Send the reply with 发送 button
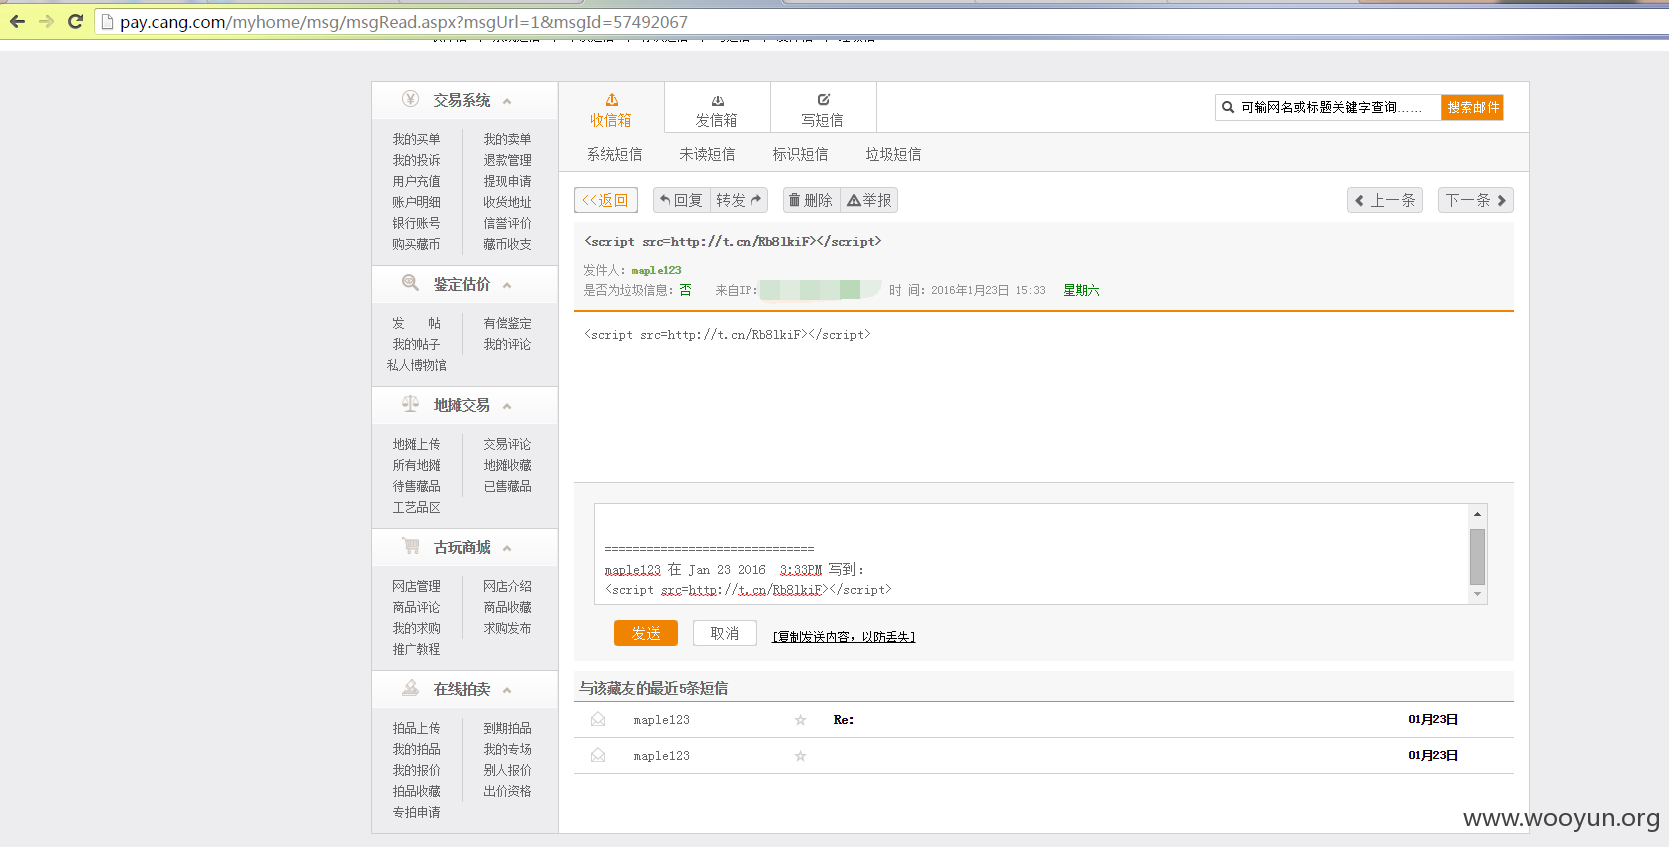 click(x=646, y=633)
